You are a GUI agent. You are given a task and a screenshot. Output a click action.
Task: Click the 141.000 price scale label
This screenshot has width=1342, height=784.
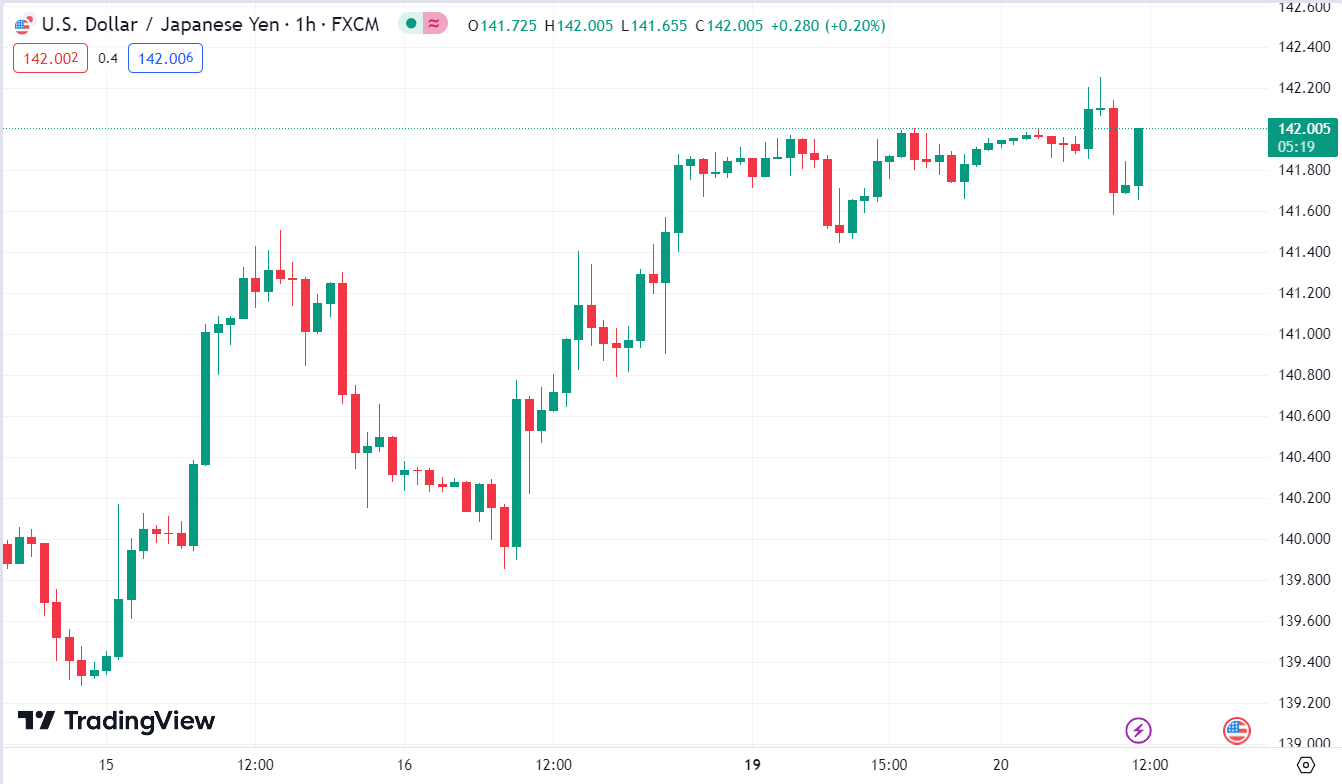1304,333
